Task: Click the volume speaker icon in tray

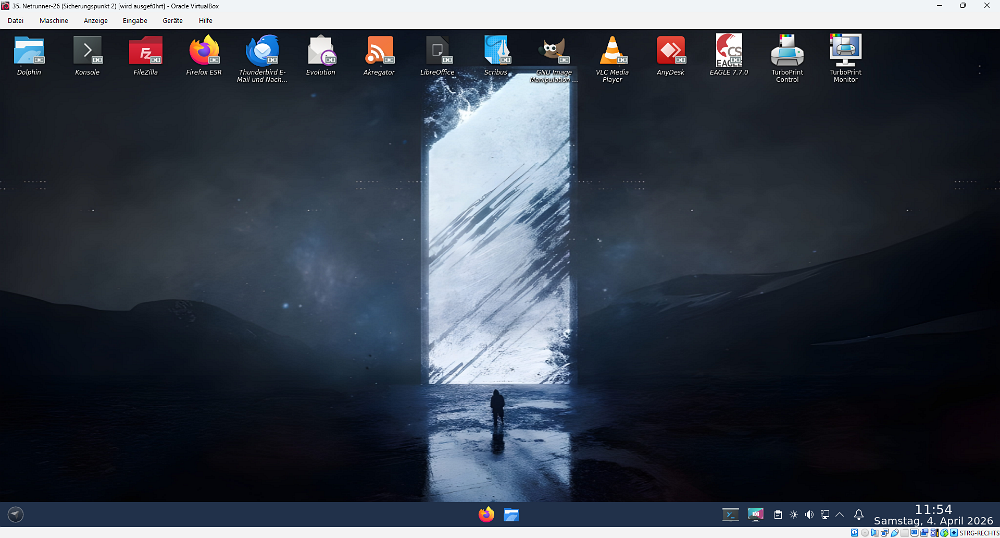Action: (x=809, y=515)
